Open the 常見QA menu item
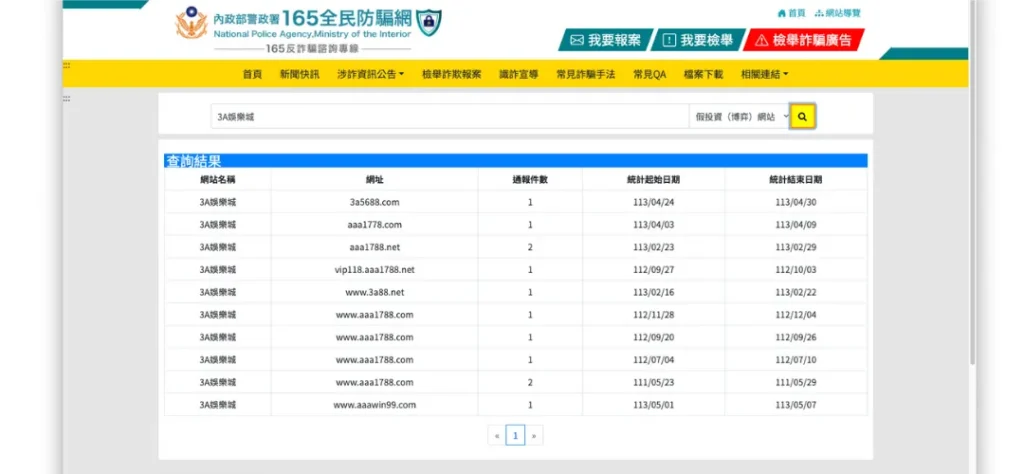1024x474 pixels. pyautogui.click(x=649, y=74)
